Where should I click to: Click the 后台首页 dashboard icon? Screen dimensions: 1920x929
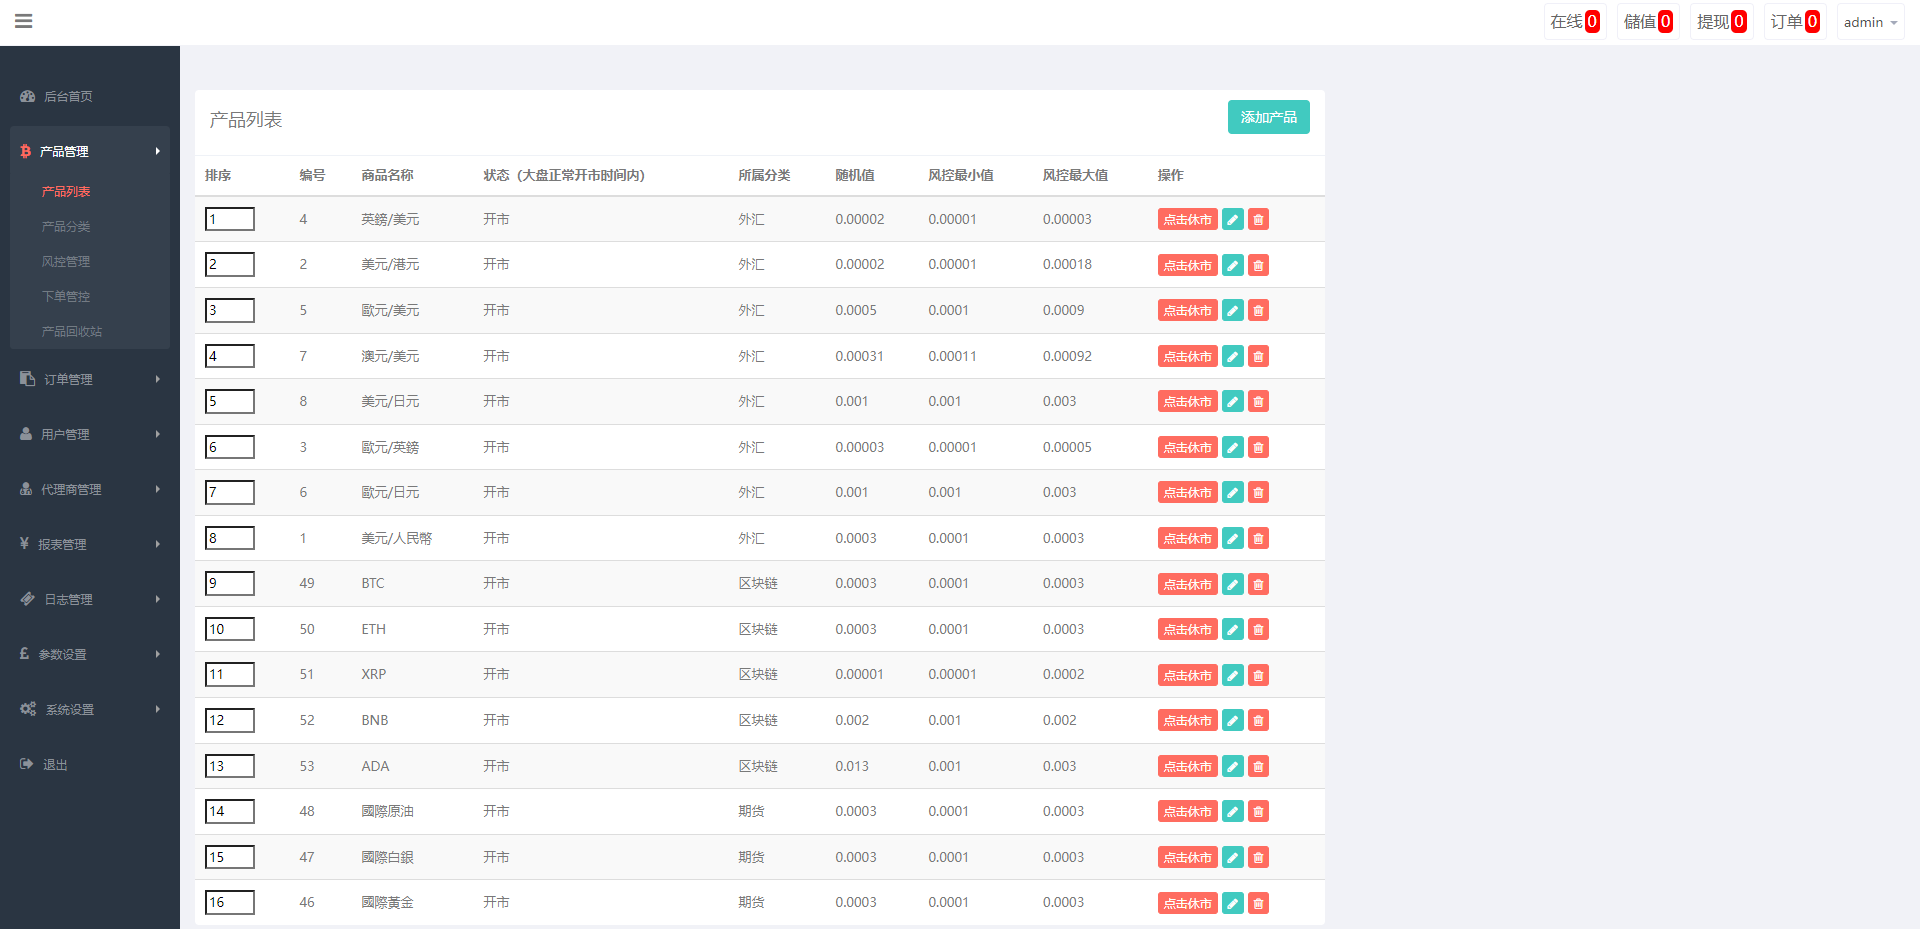tap(28, 97)
